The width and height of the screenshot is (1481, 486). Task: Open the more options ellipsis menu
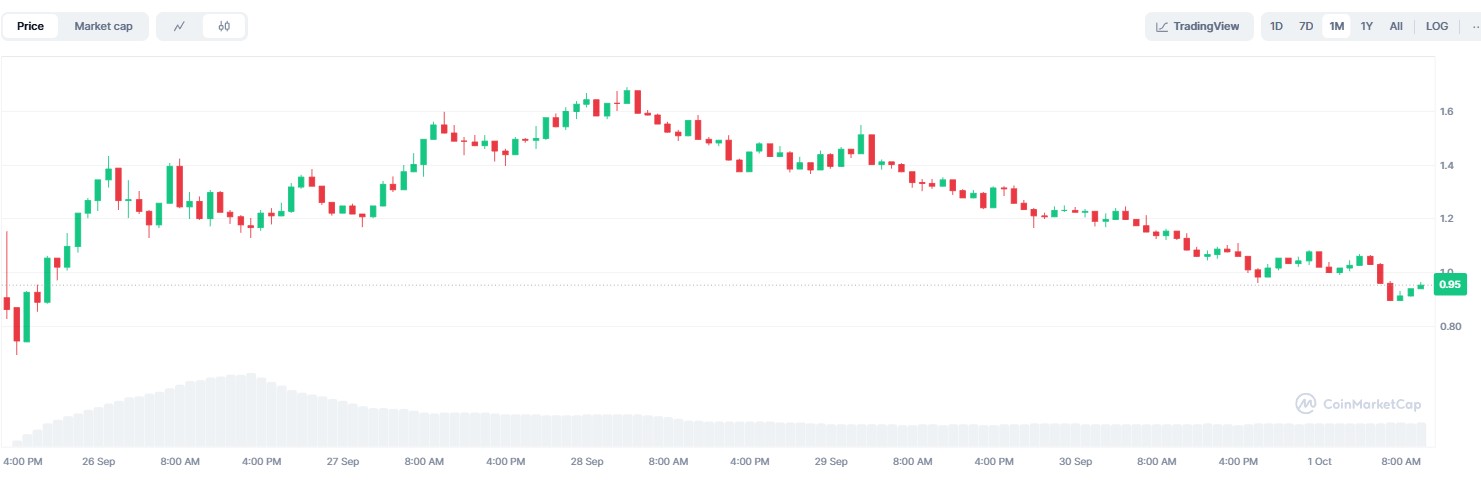(1473, 27)
